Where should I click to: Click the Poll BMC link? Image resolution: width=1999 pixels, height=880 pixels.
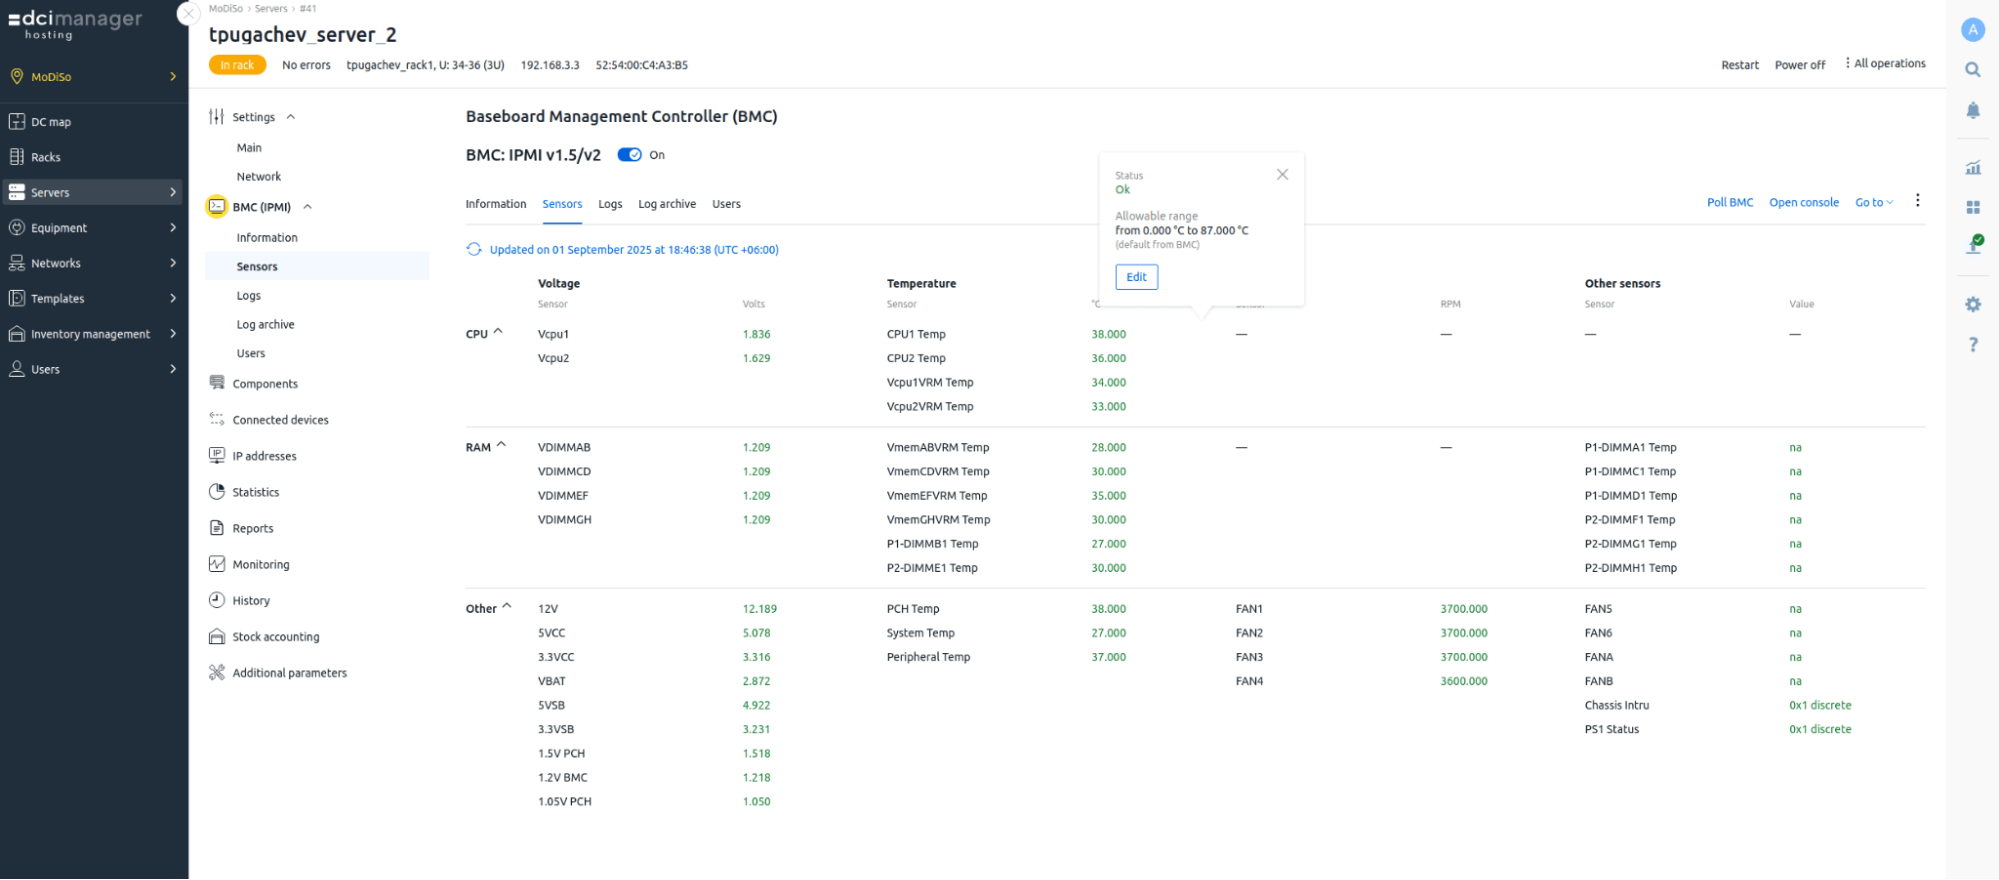coord(1729,203)
